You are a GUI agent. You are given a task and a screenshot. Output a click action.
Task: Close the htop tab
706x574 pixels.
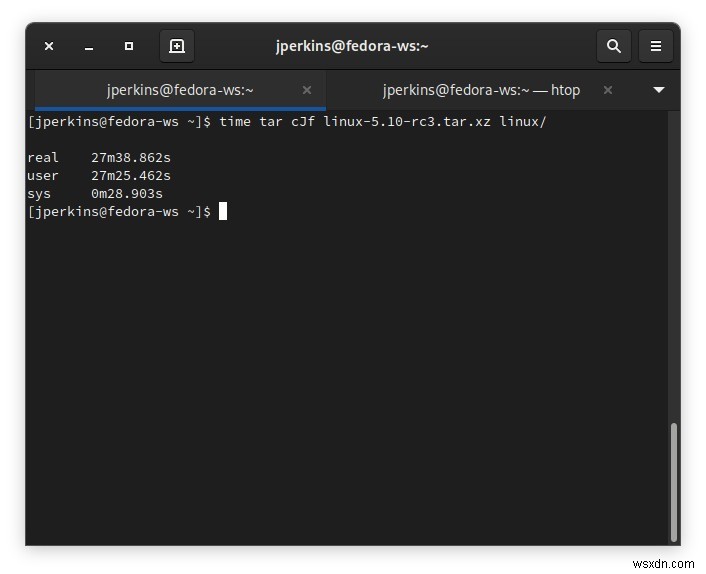(607, 90)
